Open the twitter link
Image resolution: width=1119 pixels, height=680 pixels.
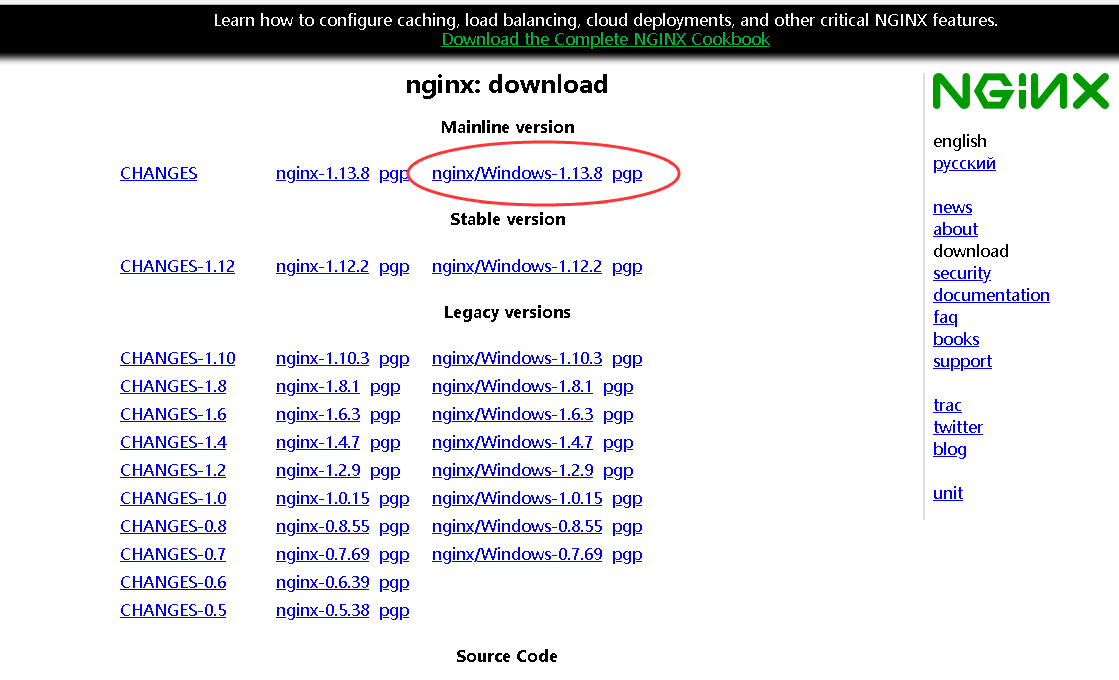958,427
